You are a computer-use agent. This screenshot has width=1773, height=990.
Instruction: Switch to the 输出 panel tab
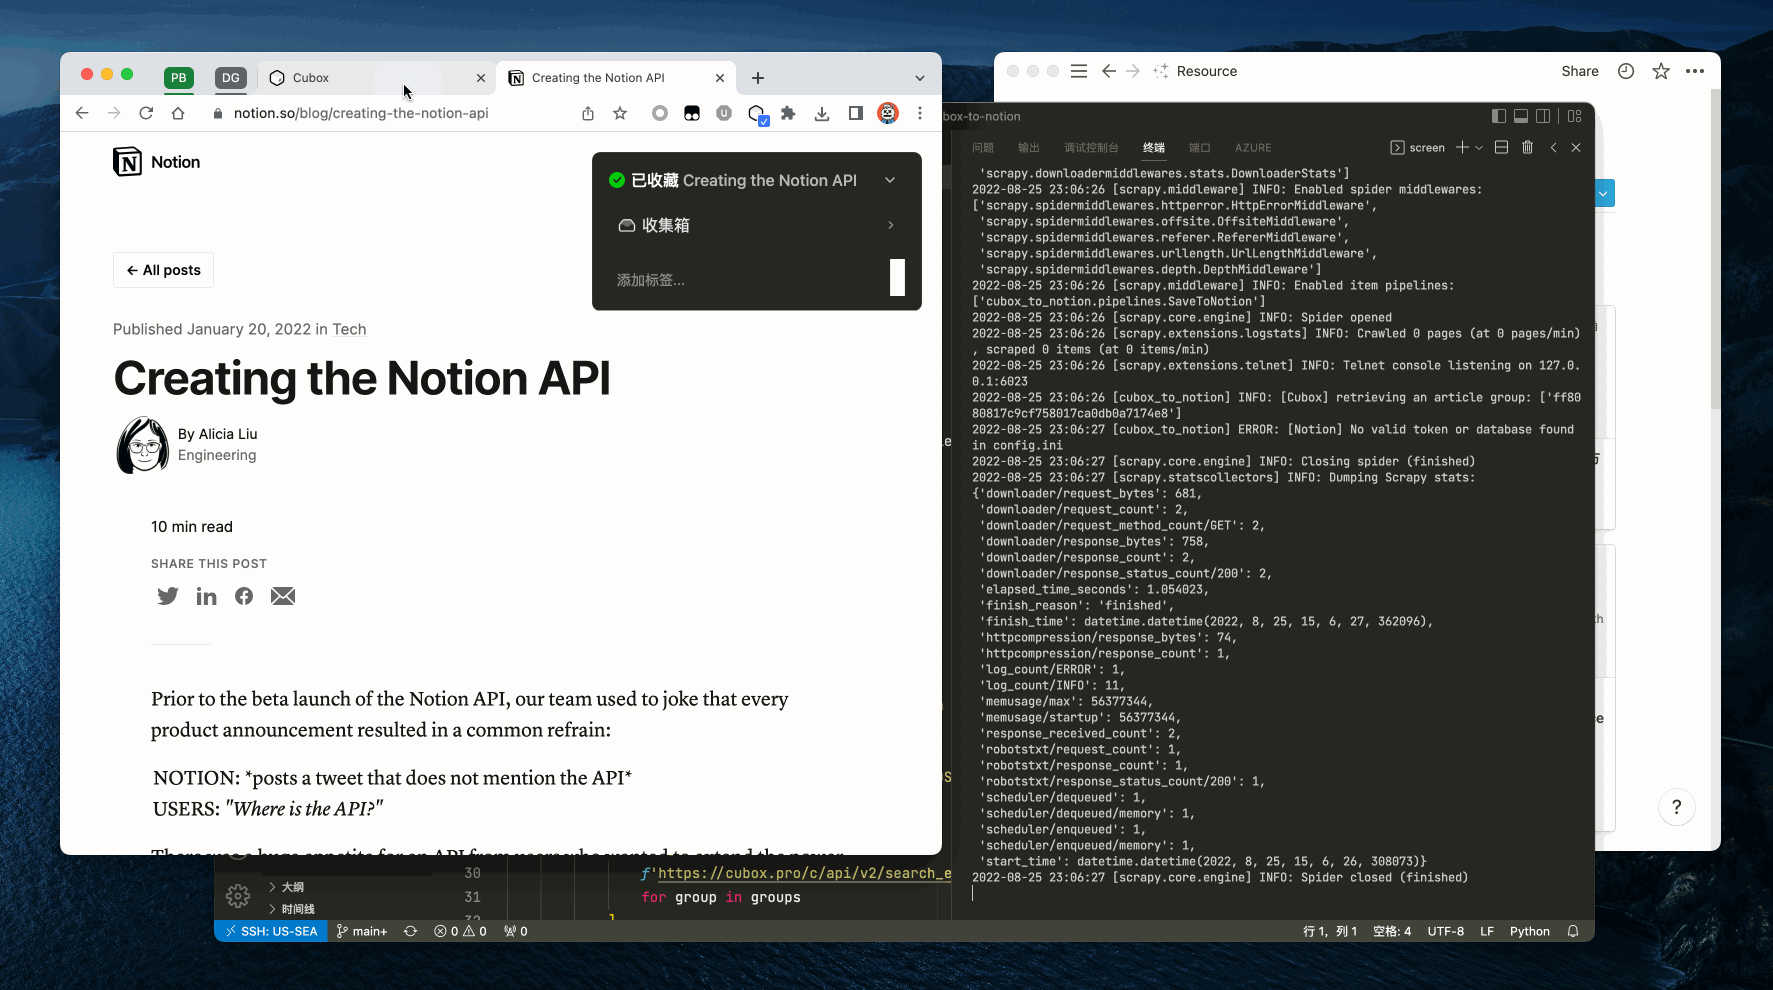pyautogui.click(x=1029, y=148)
